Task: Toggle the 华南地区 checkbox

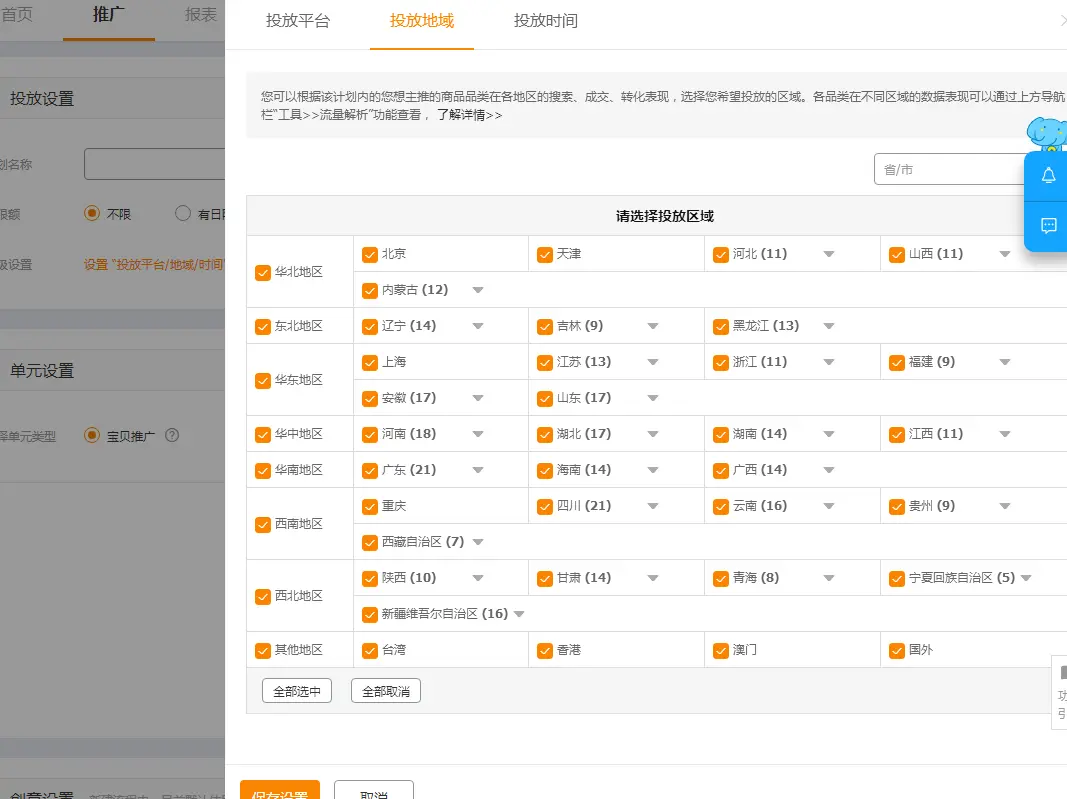Action: 263,470
